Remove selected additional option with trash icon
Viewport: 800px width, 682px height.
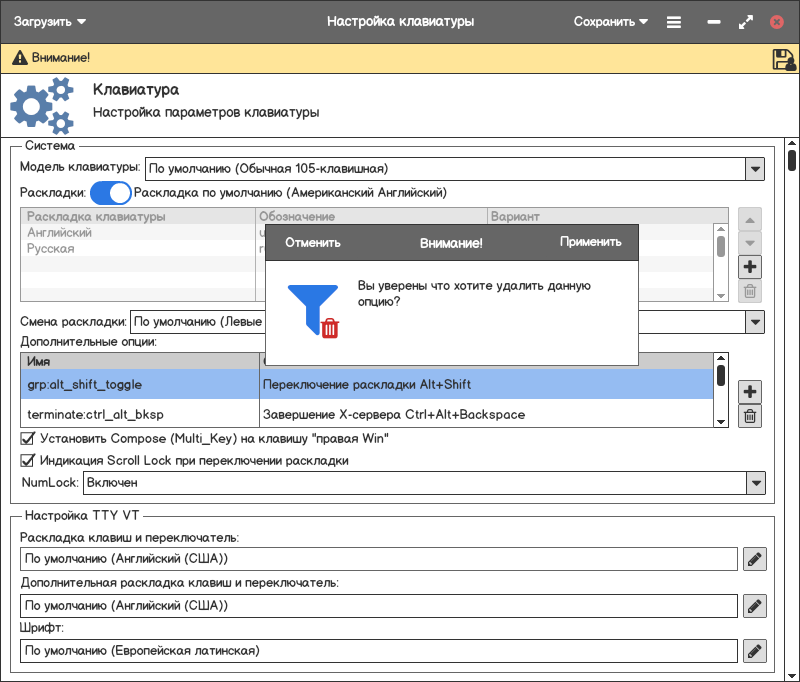pos(750,417)
